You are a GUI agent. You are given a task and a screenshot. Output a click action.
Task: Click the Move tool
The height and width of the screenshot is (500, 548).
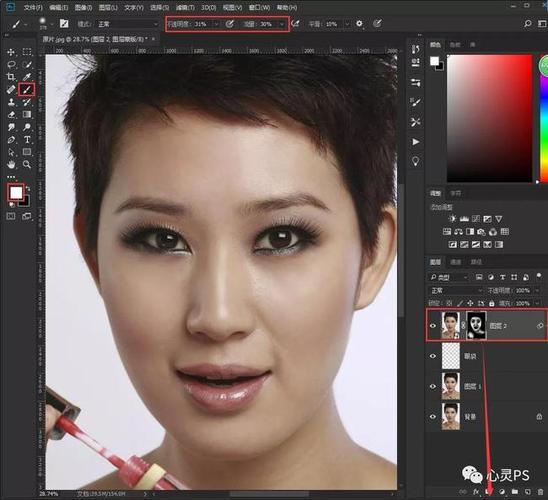(11, 52)
